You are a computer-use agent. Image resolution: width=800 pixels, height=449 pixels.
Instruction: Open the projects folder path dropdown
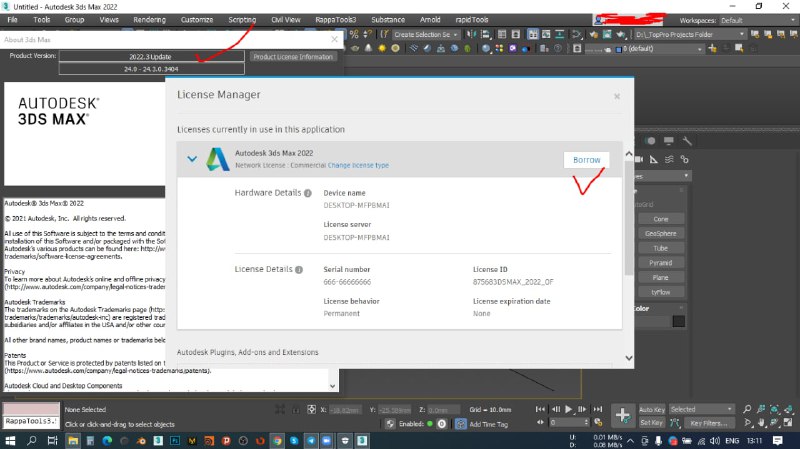[x=690, y=34]
